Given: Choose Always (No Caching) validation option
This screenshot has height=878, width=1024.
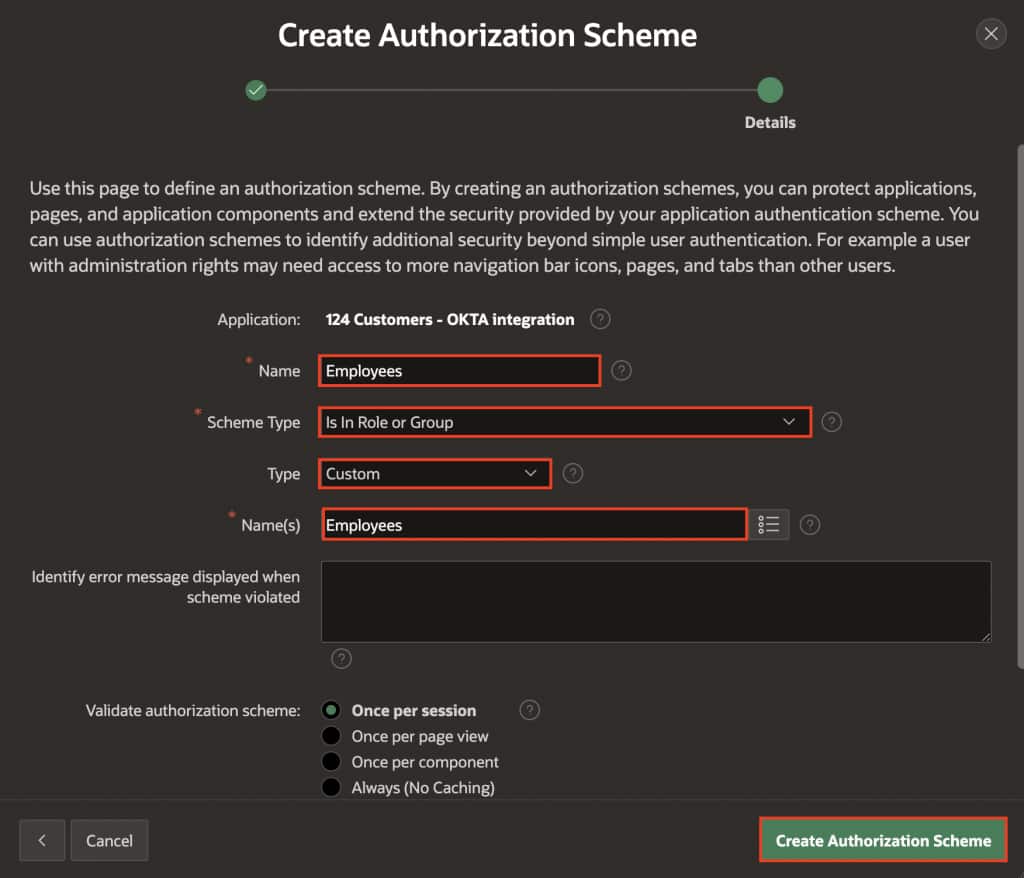Looking at the screenshot, I should (x=331, y=787).
